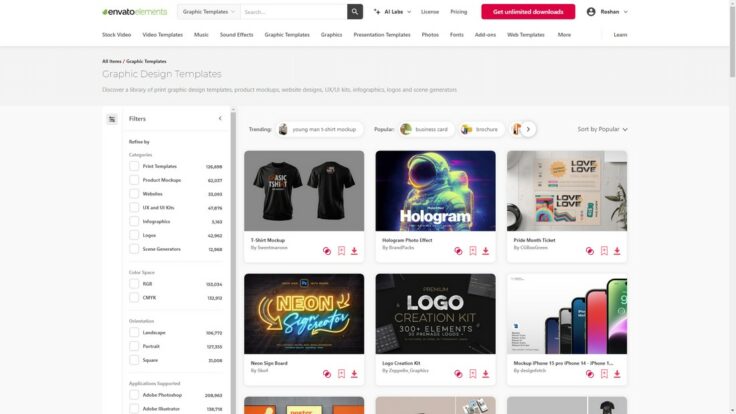Open the Sort by Popular dropdown
This screenshot has width=736, height=414.
point(602,129)
